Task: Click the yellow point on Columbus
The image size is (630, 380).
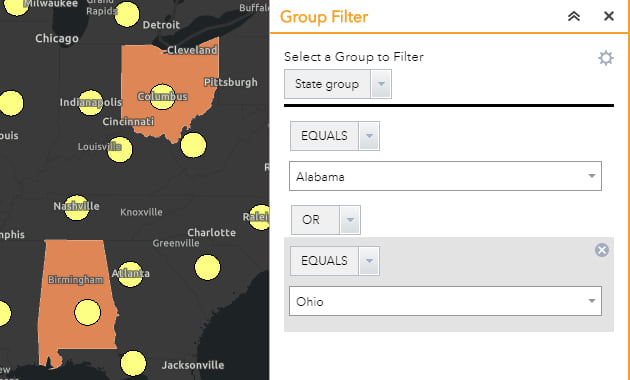Action: [x=162, y=96]
